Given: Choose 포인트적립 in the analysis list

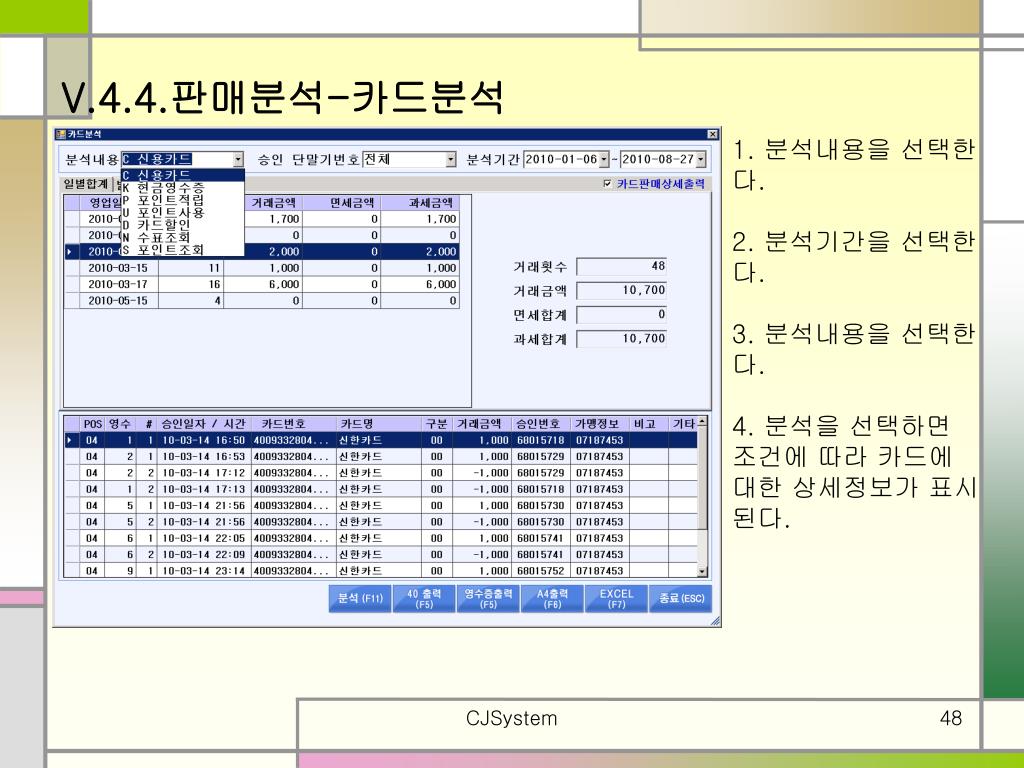Looking at the screenshot, I should pyautogui.click(x=182, y=200).
